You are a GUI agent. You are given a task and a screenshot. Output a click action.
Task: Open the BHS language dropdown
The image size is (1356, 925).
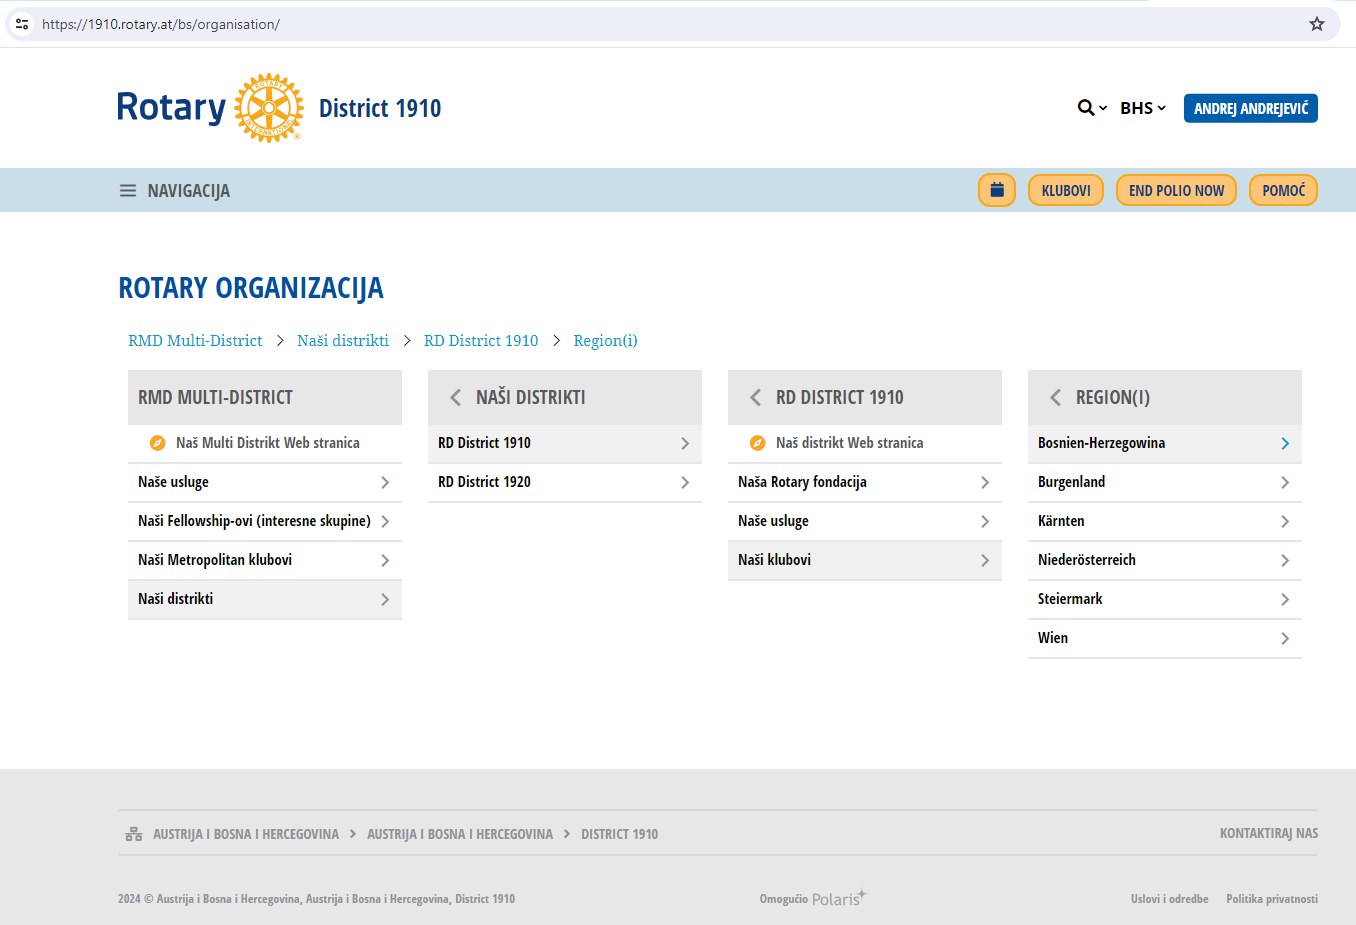[x=1142, y=108]
